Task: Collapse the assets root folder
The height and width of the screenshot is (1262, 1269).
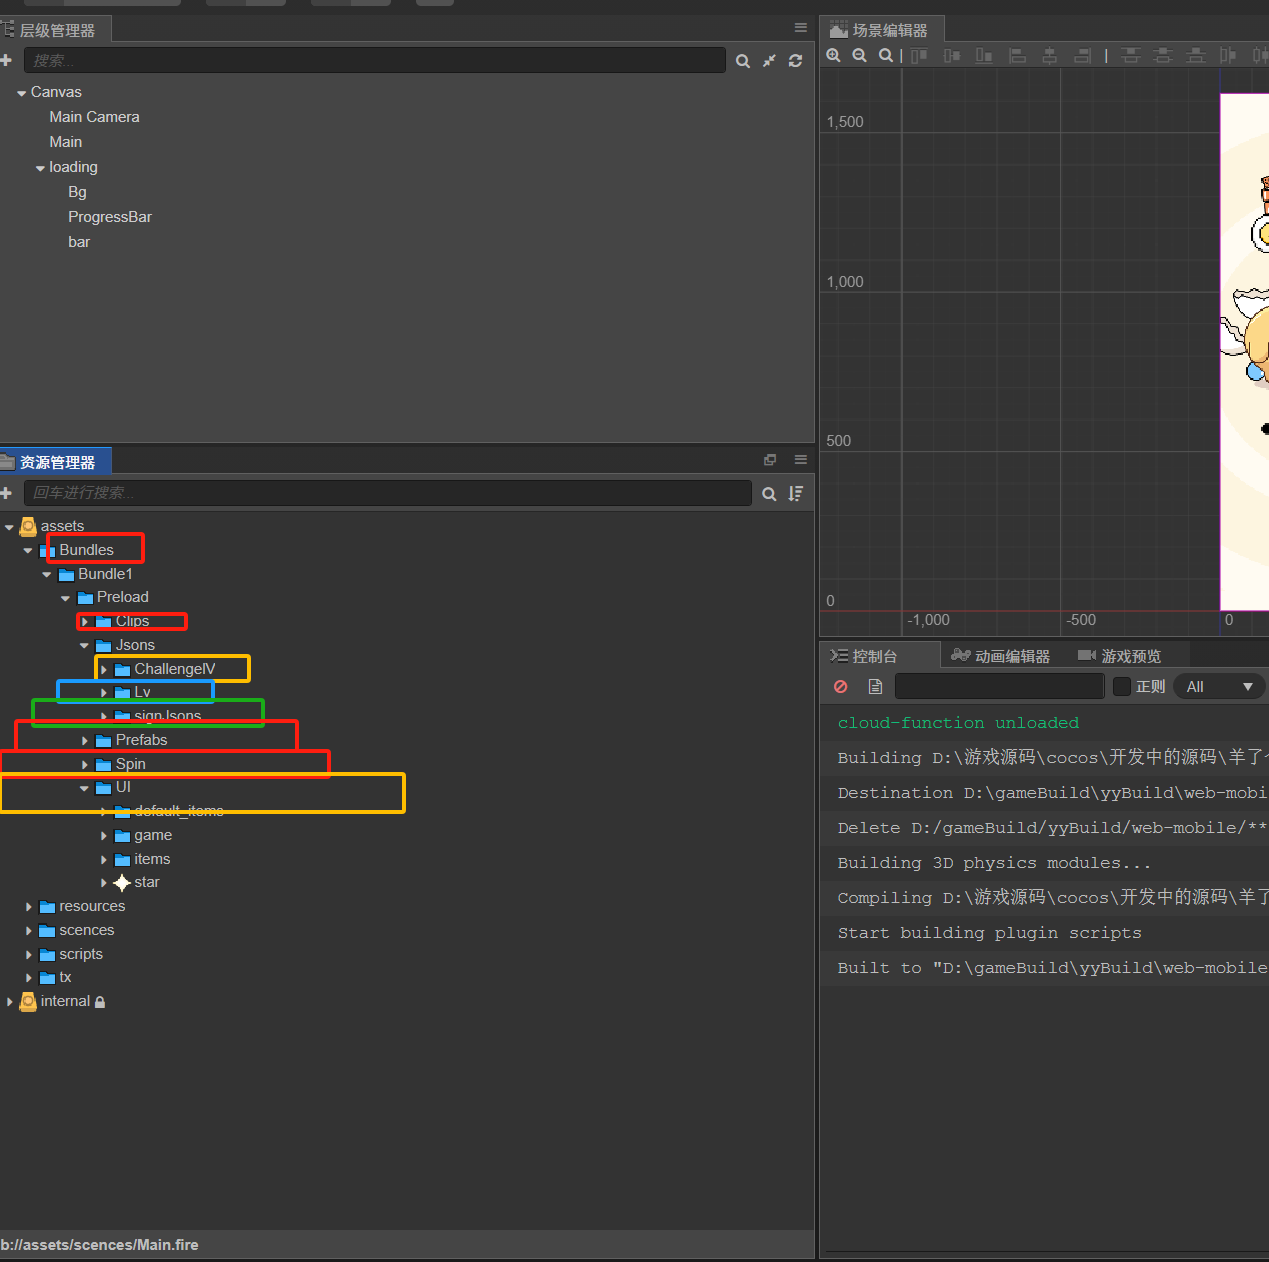Action: pyautogui.click(x=9, y=527)
